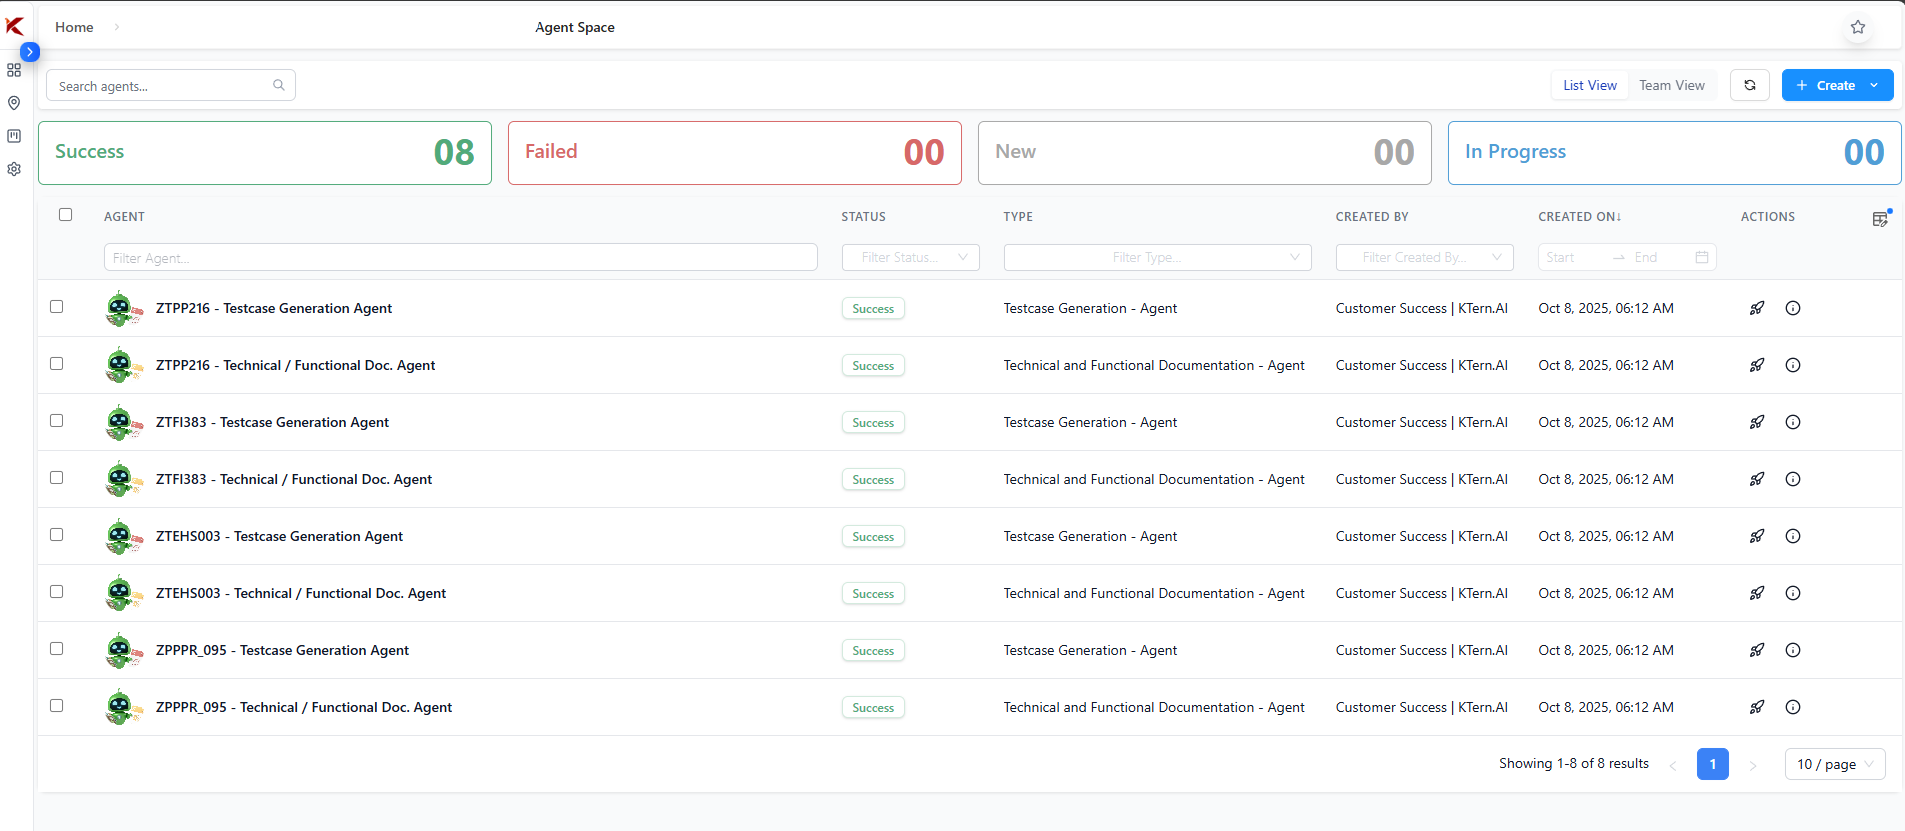Open the 10 / page size selector
The height and width of the screenshot is (831, 1905).
tap(1834, 764)
